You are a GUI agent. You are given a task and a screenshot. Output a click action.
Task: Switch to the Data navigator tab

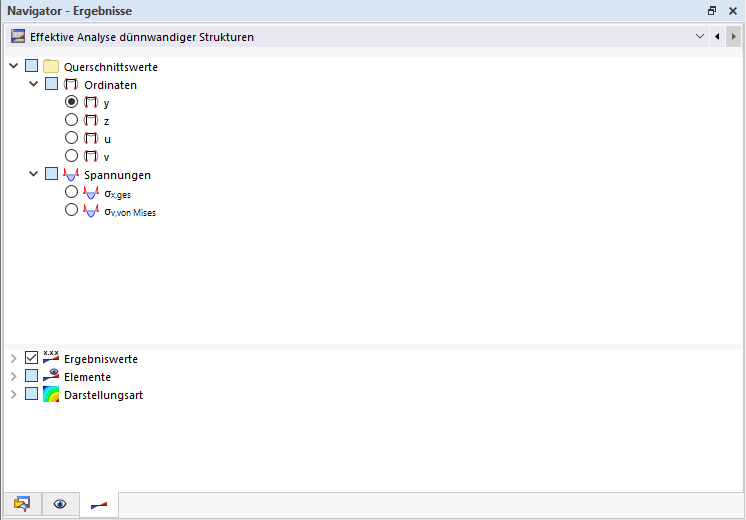pos(22,504)
